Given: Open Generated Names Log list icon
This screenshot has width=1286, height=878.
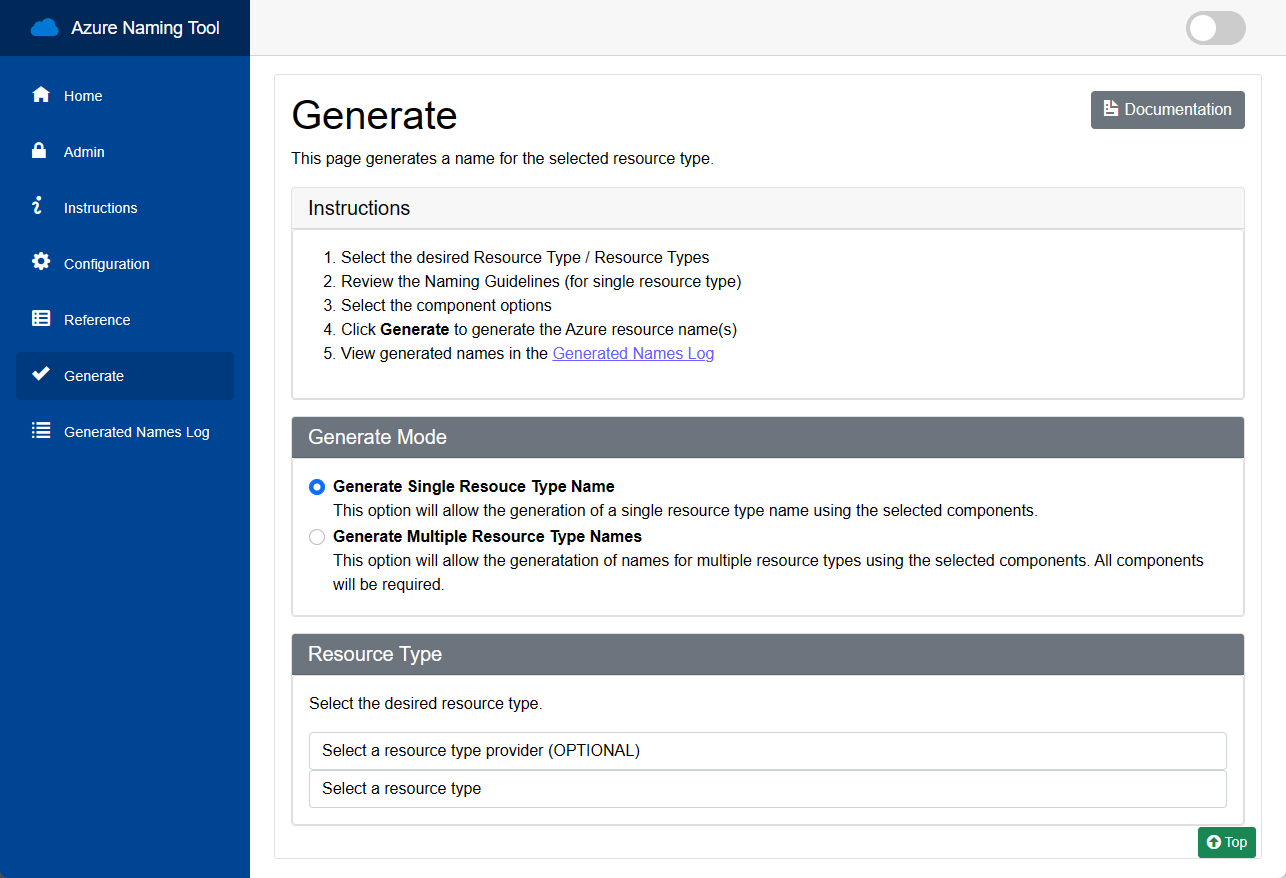Looking at the screenshot, I should (x=40, y=430).
